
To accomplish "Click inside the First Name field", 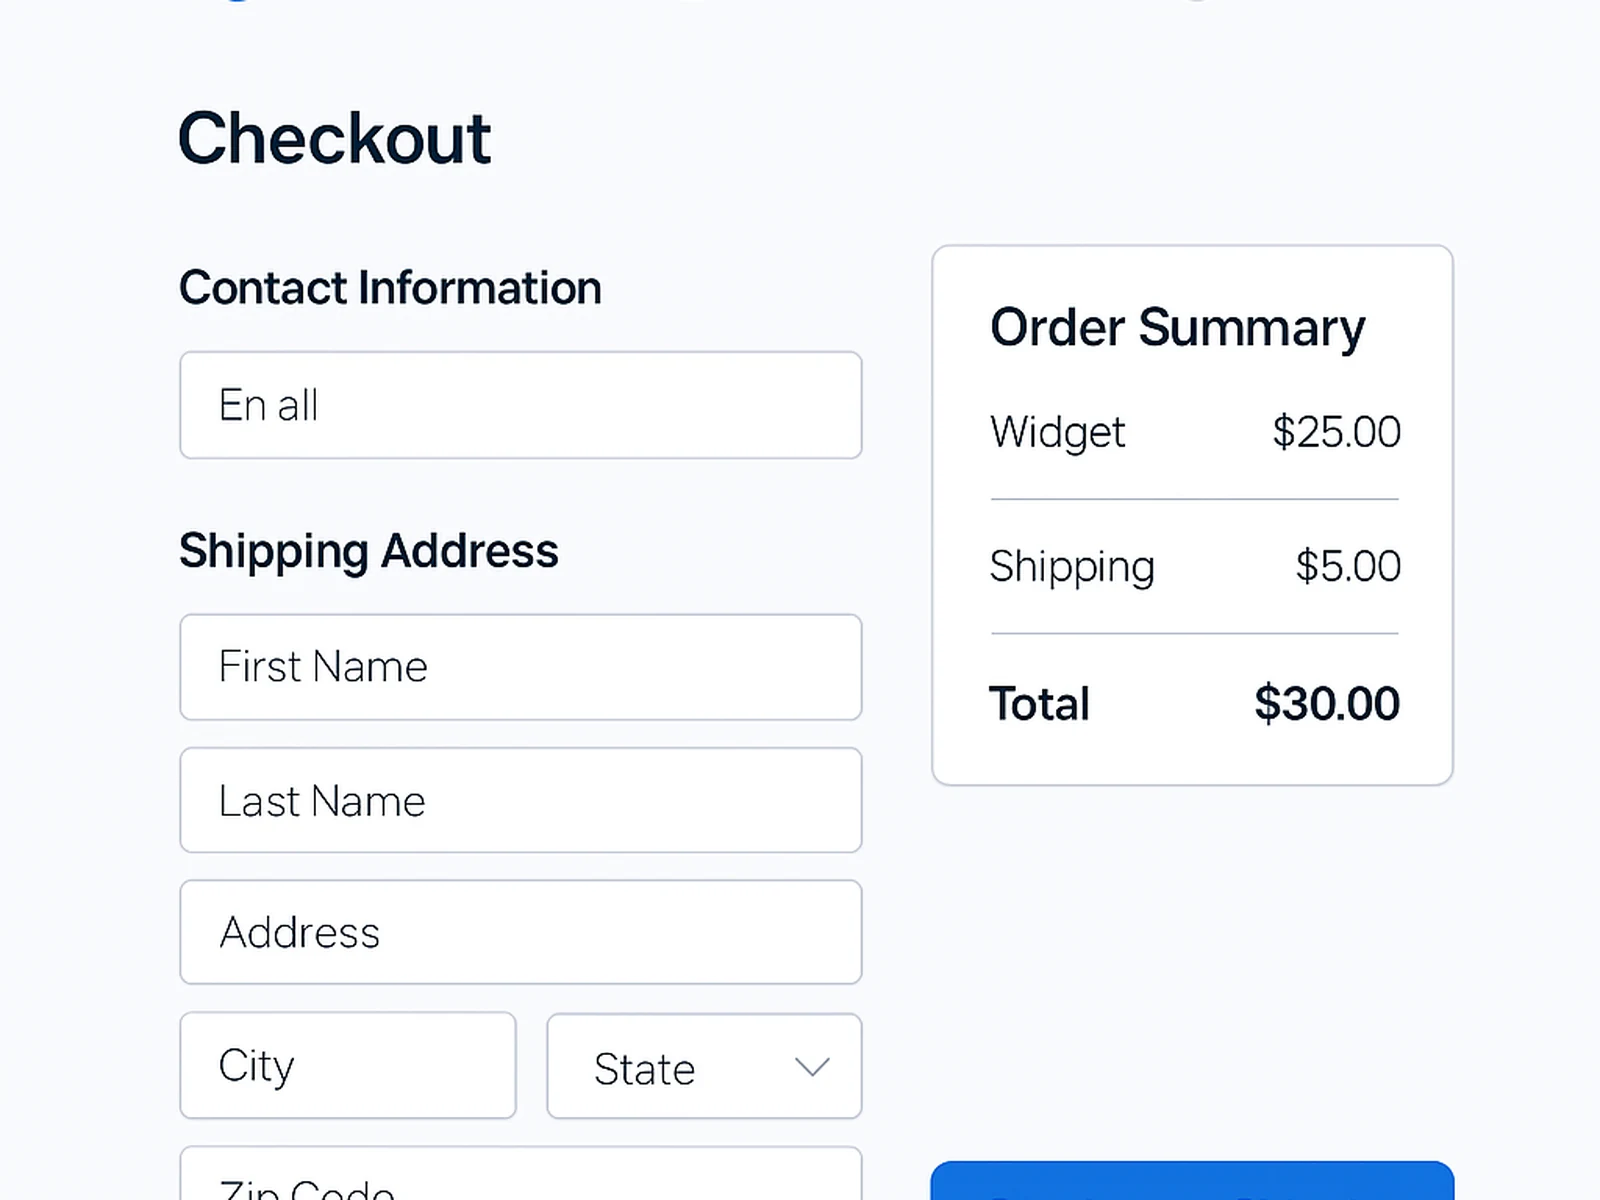I will pyautogui.click(x=520, y=667).
